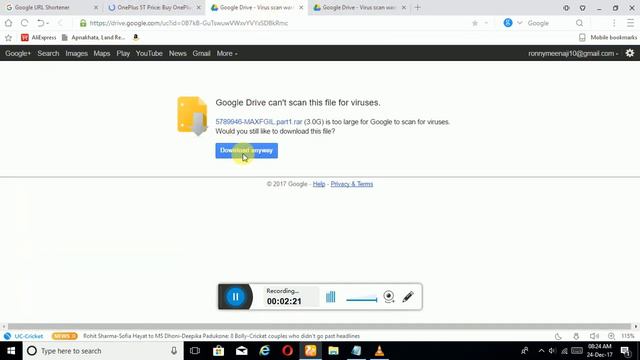Click the Download anyway button
640x360 pixels.
click(x=247, y=151)
